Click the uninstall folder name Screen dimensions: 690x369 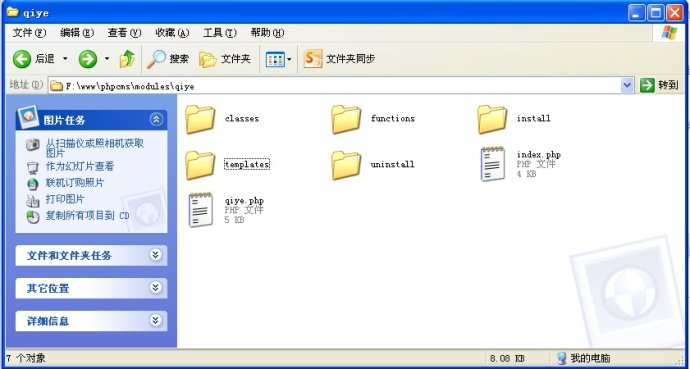tap(393, 164)
